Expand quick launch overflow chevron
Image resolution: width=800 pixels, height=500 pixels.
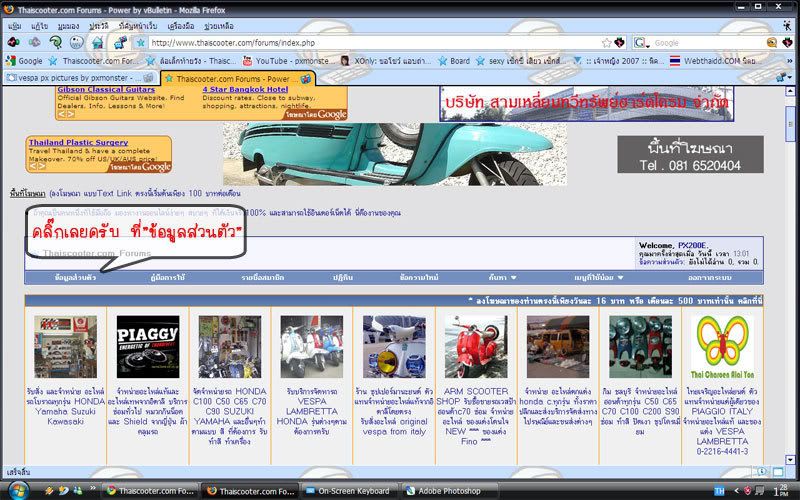click(x=92, y=488)
